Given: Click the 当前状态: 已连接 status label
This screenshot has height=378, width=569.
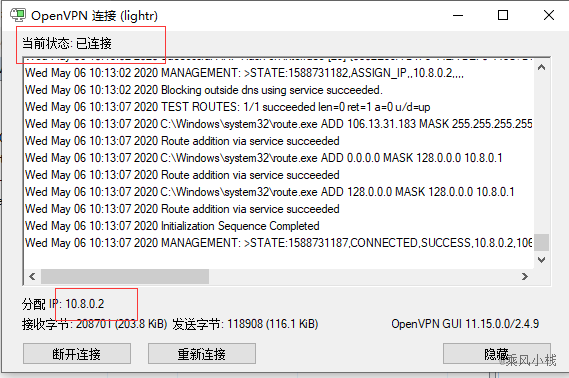Looking at the screenshot, I should 67,44.
